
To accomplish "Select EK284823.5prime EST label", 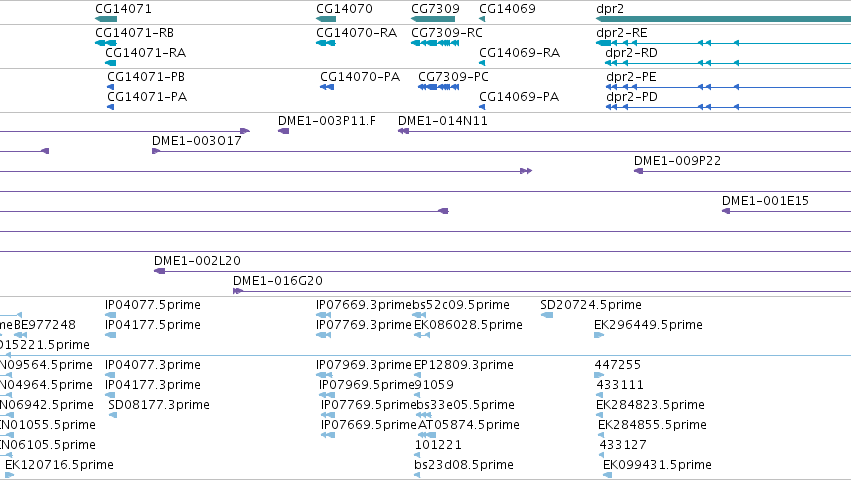I will pyautogui.click(x=650, y=405).
